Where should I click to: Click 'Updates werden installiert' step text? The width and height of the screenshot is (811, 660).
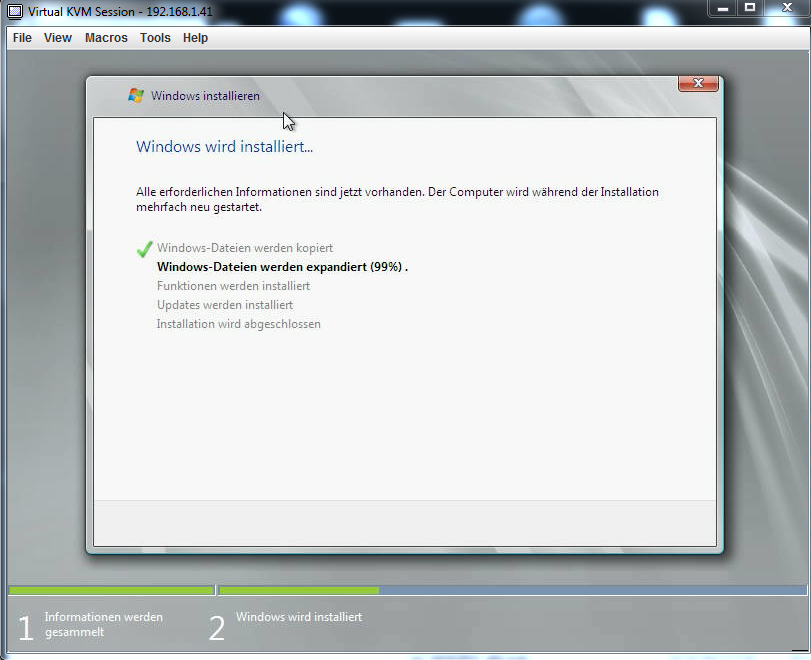pyautogui.click(x=225, y=305)
